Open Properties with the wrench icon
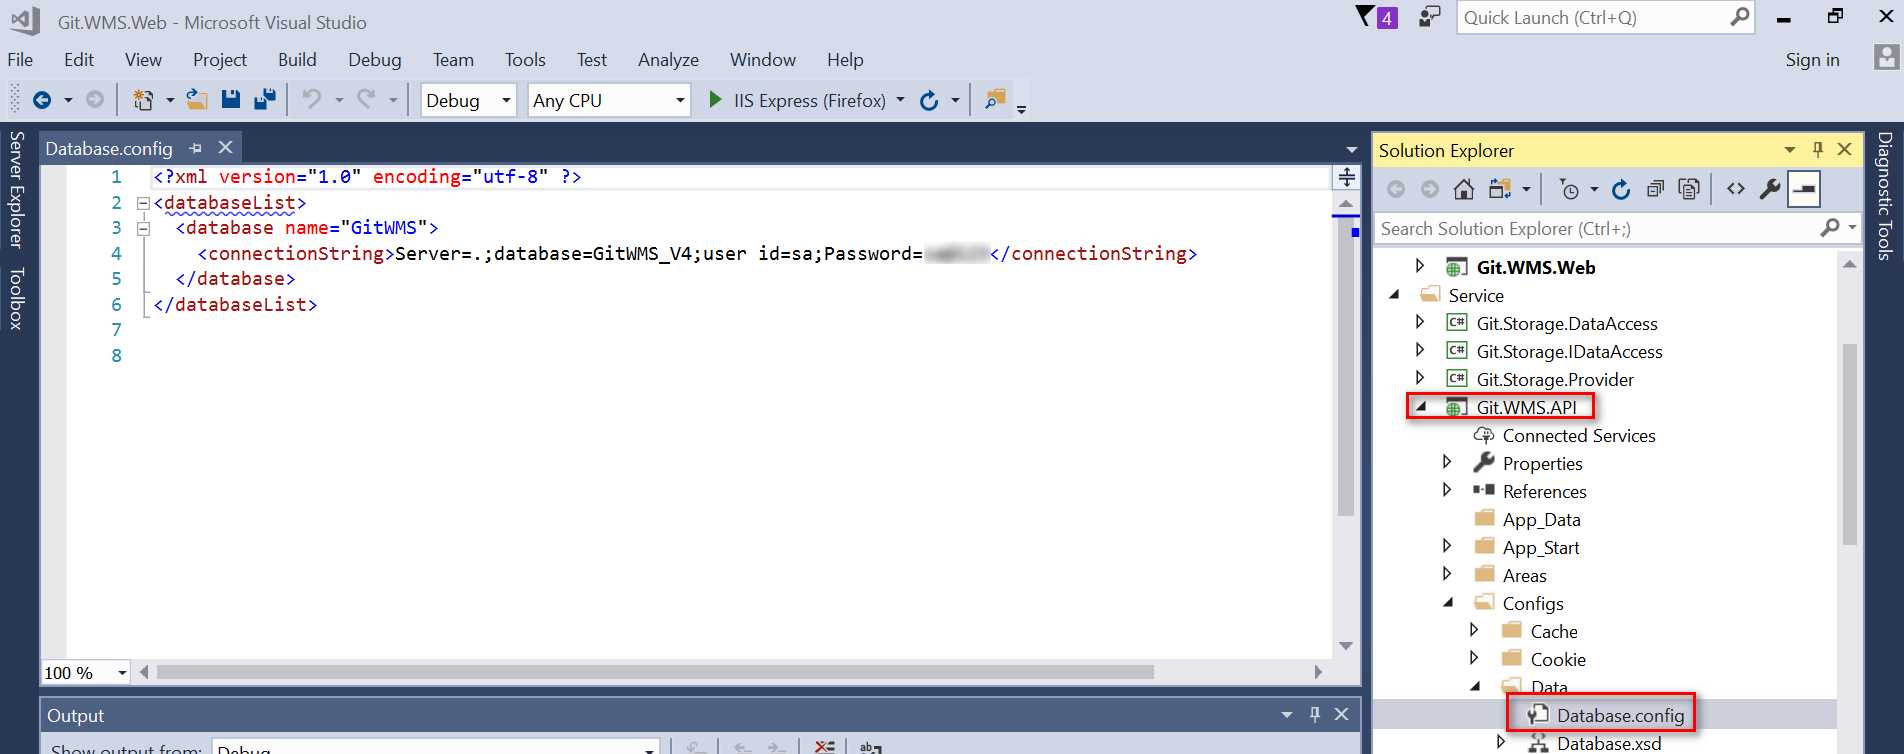 1770,189
